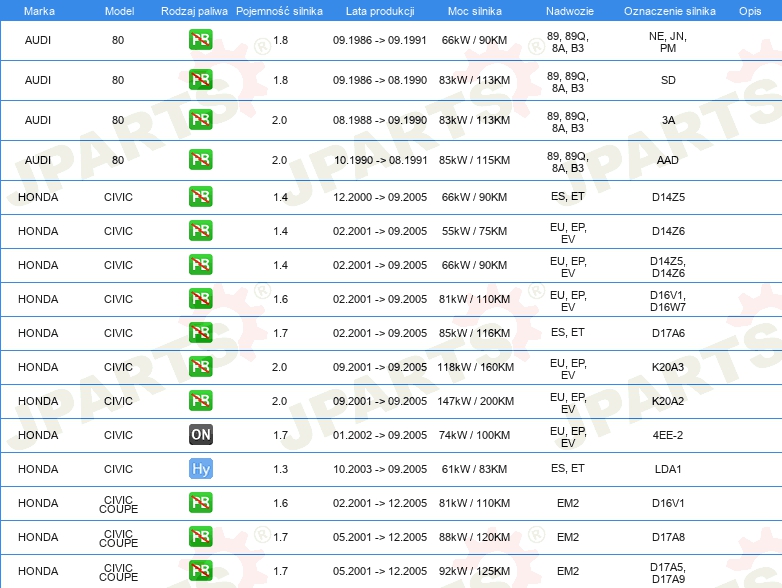Image resolution: width=782 pixels, height=588 pixels.
Task: Select the AAD engine code cell
Action: click(x=668, y=160)
